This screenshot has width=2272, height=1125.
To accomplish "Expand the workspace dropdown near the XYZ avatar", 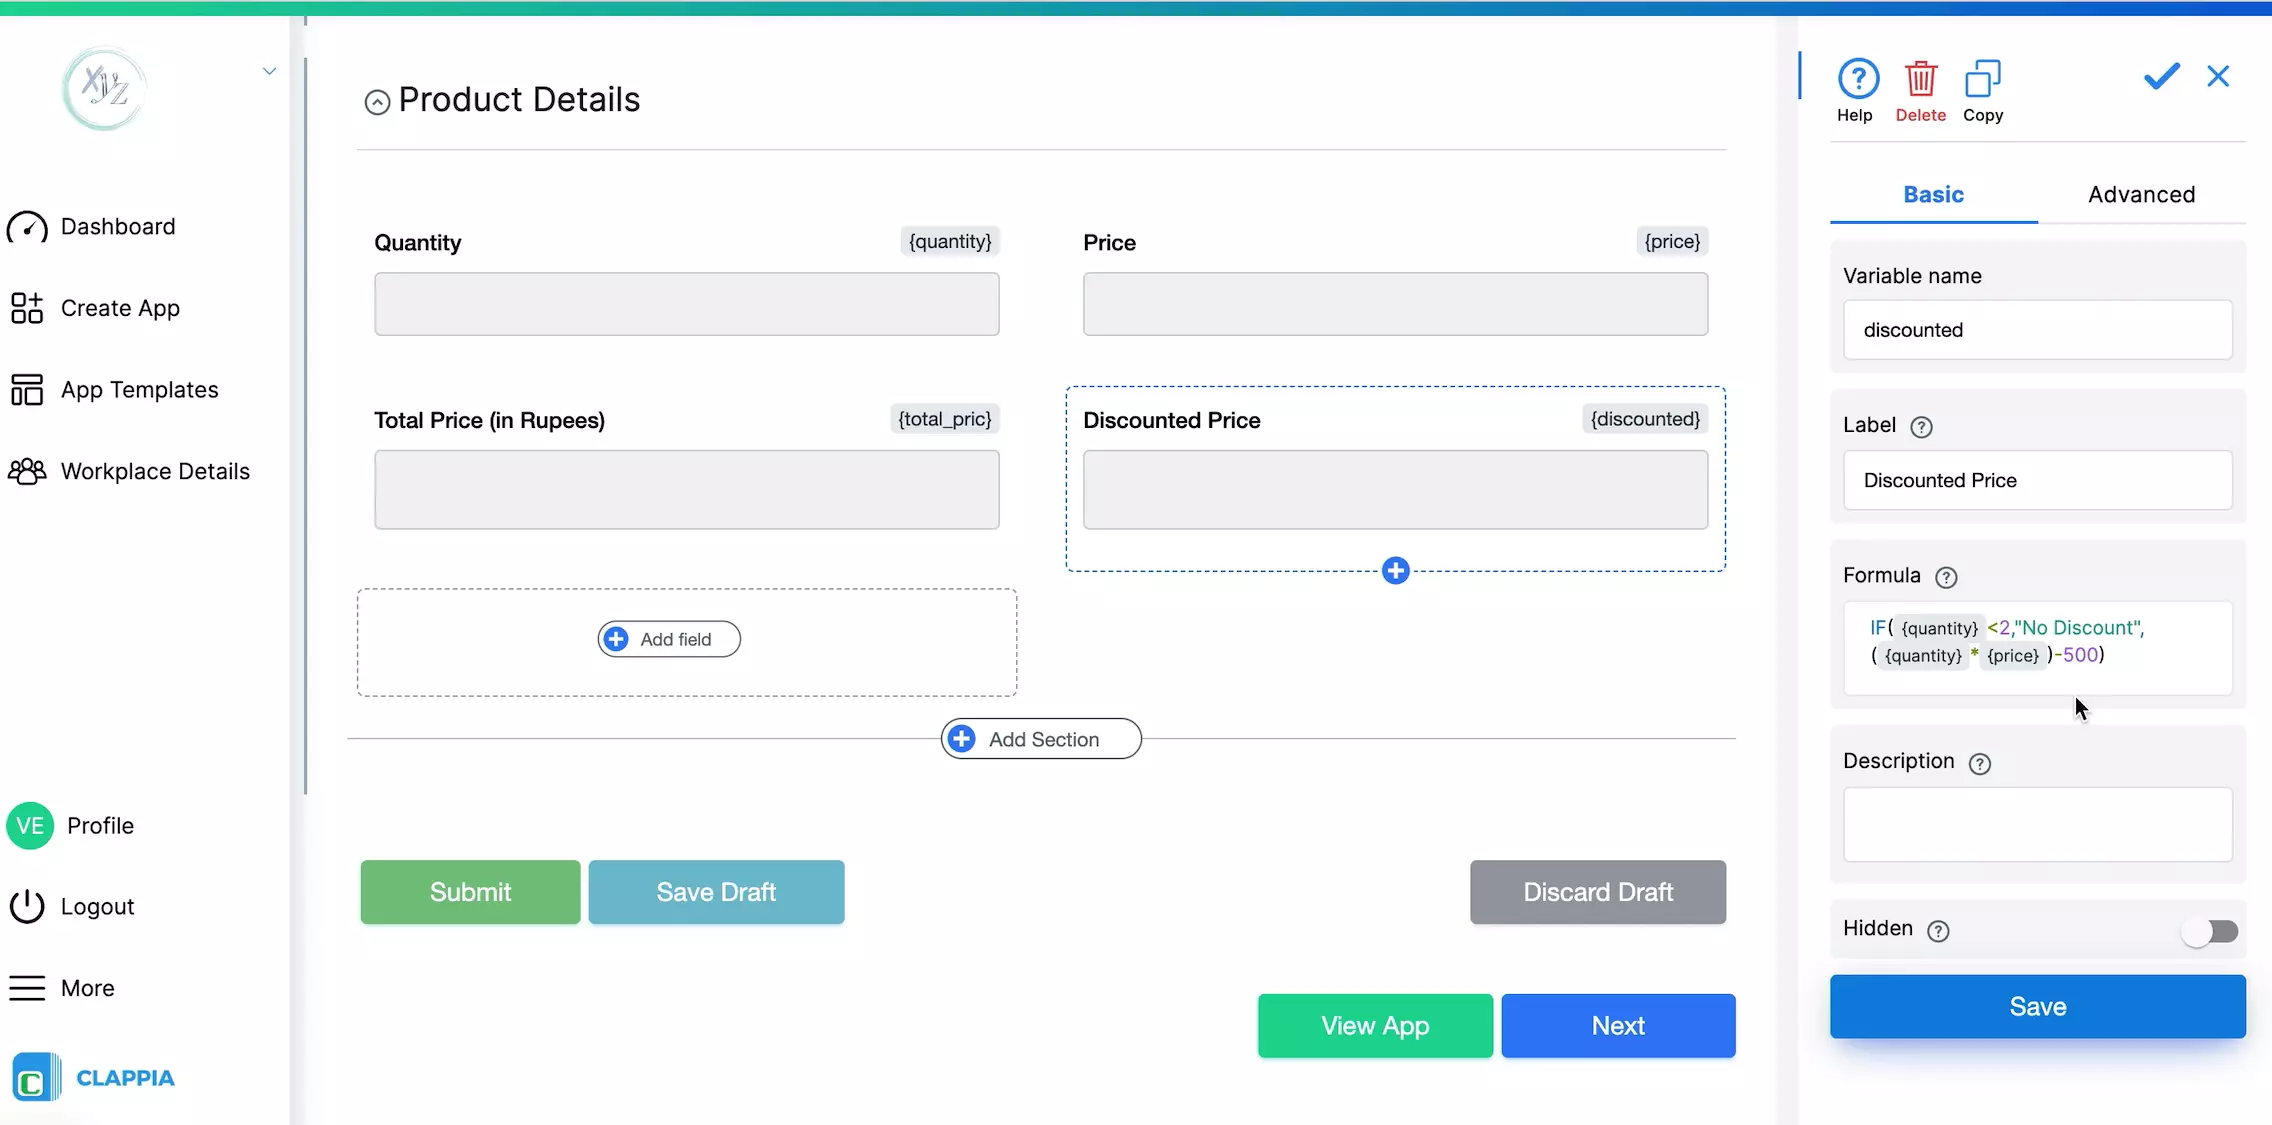I will tap(268, 70).
